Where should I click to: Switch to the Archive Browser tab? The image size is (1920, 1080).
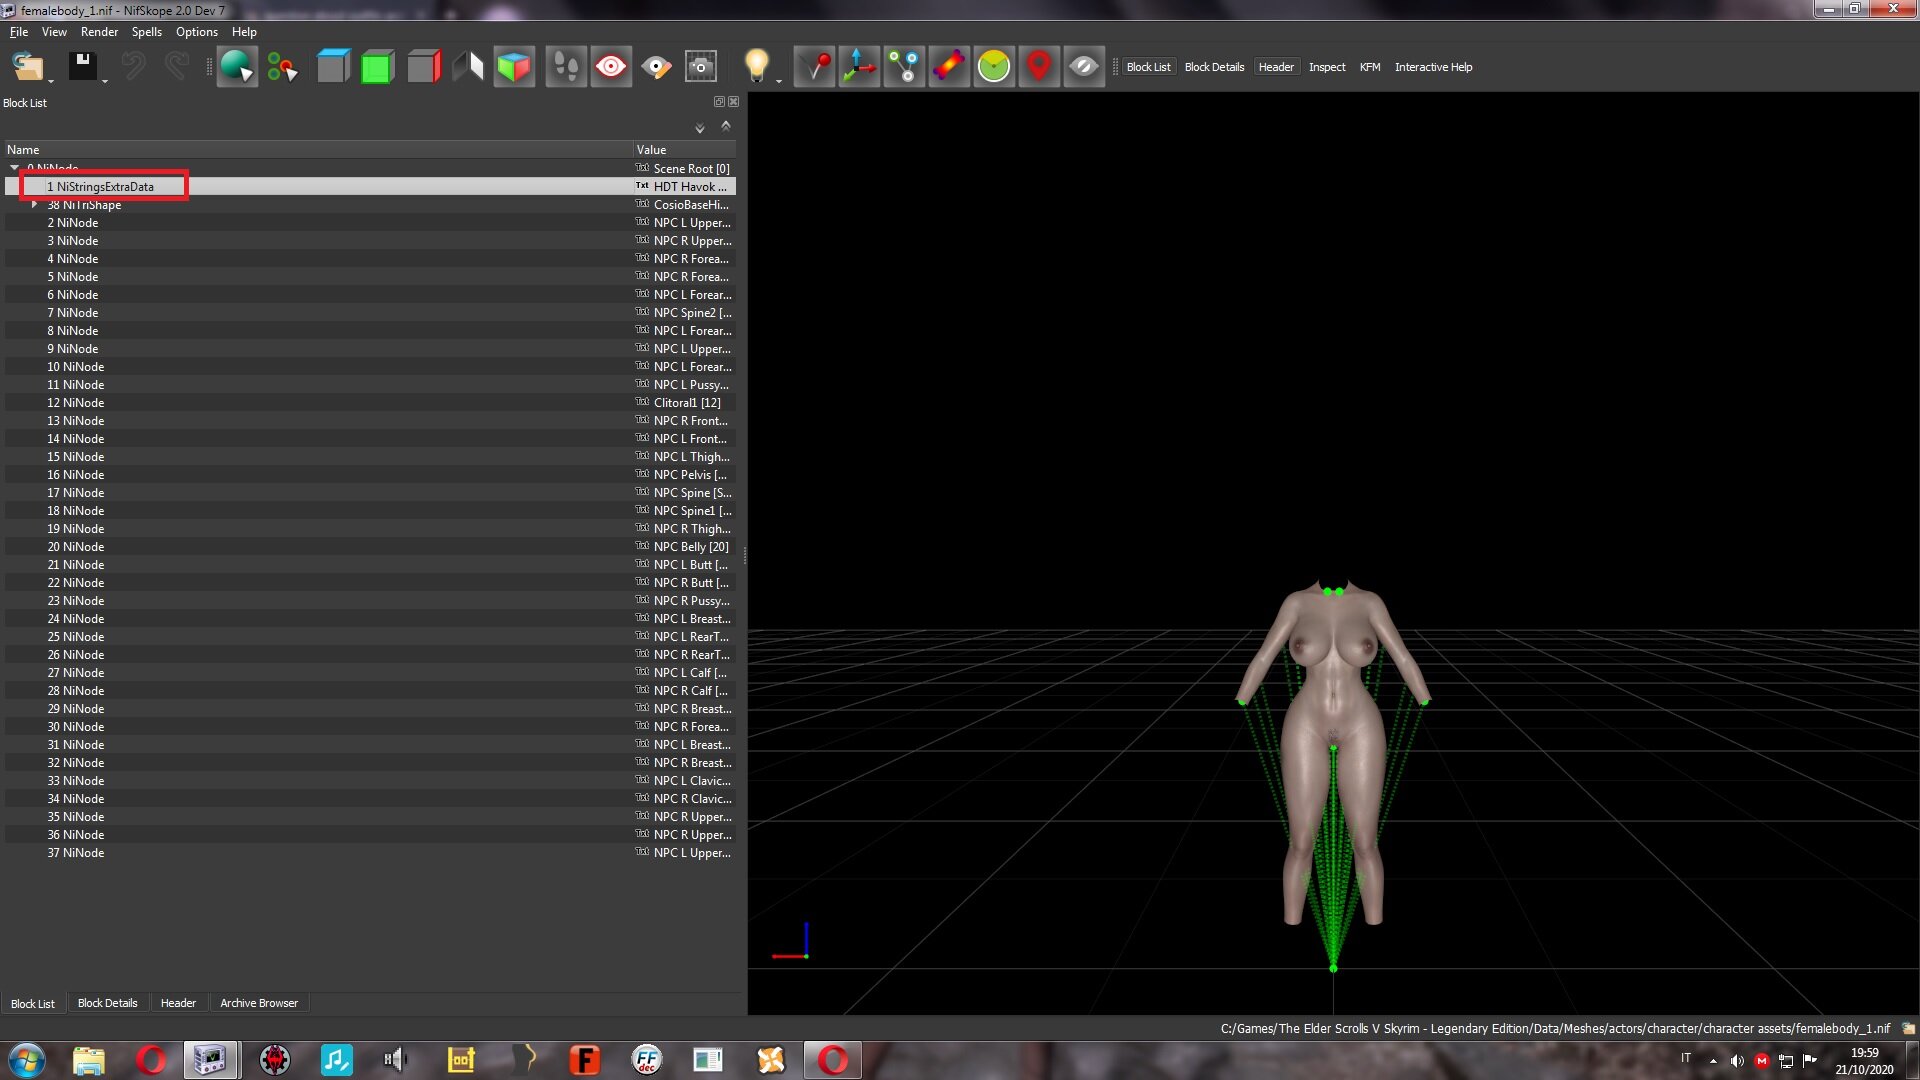pos(259,1003)
